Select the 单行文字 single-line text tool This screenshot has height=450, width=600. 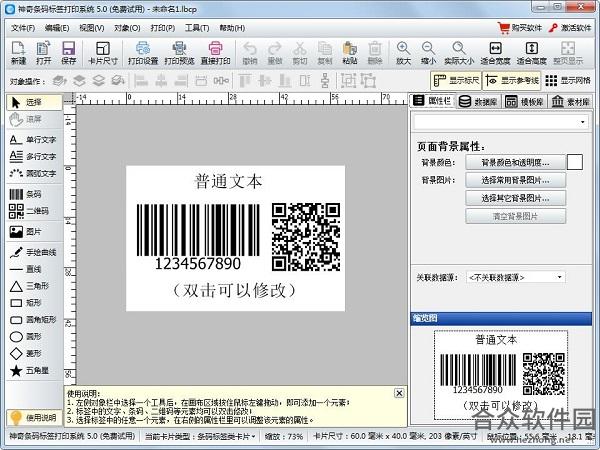pos(34,140)
